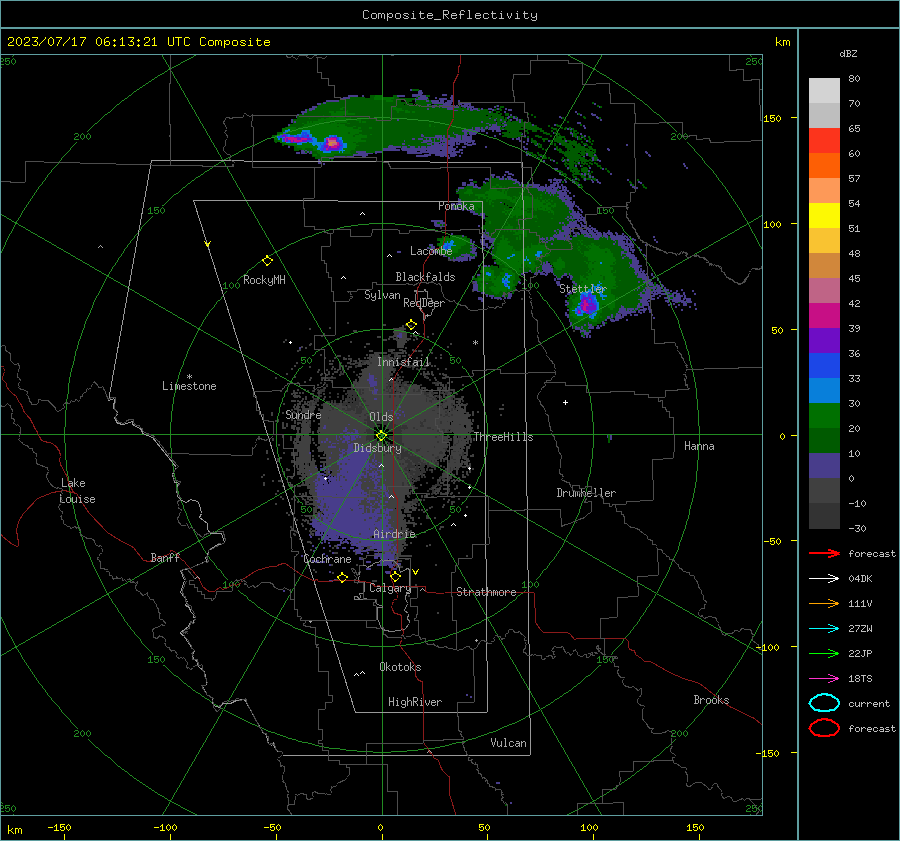Viewport: 900px width, 841px height.
Task: Pick the bright yellow 51-54 dBZ swatch
Action: pos(824,216)
